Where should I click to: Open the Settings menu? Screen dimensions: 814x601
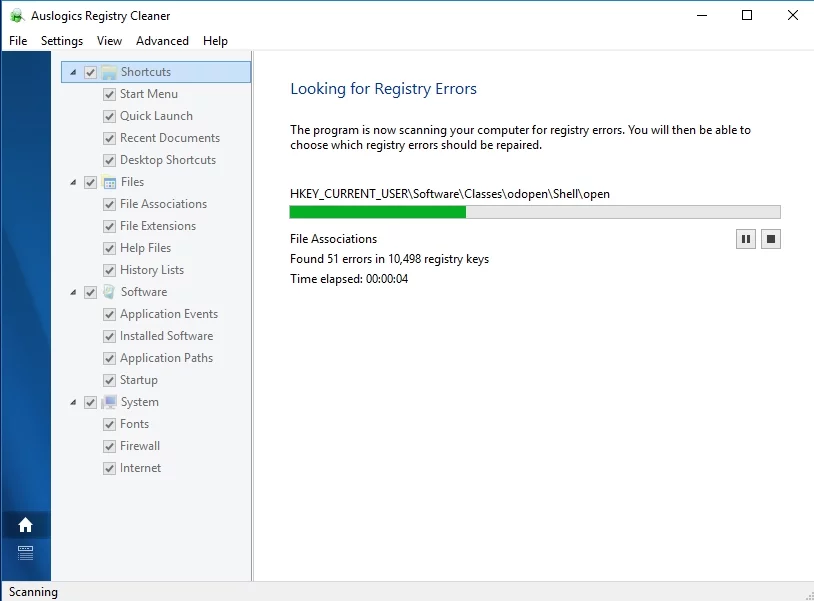62,40
